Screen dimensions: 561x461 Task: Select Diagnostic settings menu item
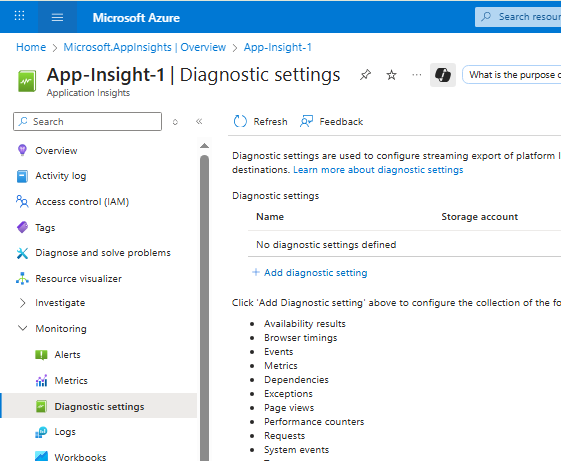[x=99, y=407]
